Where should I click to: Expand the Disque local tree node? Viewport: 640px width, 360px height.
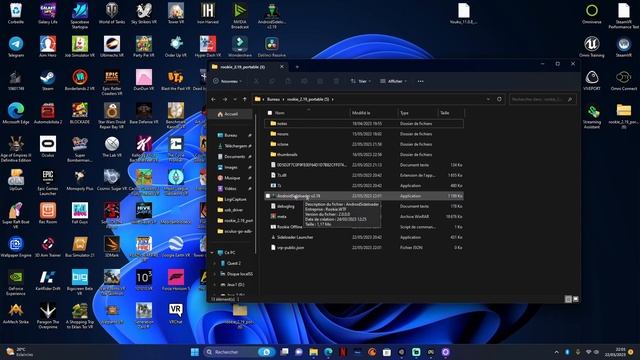(x=215, y=274)
